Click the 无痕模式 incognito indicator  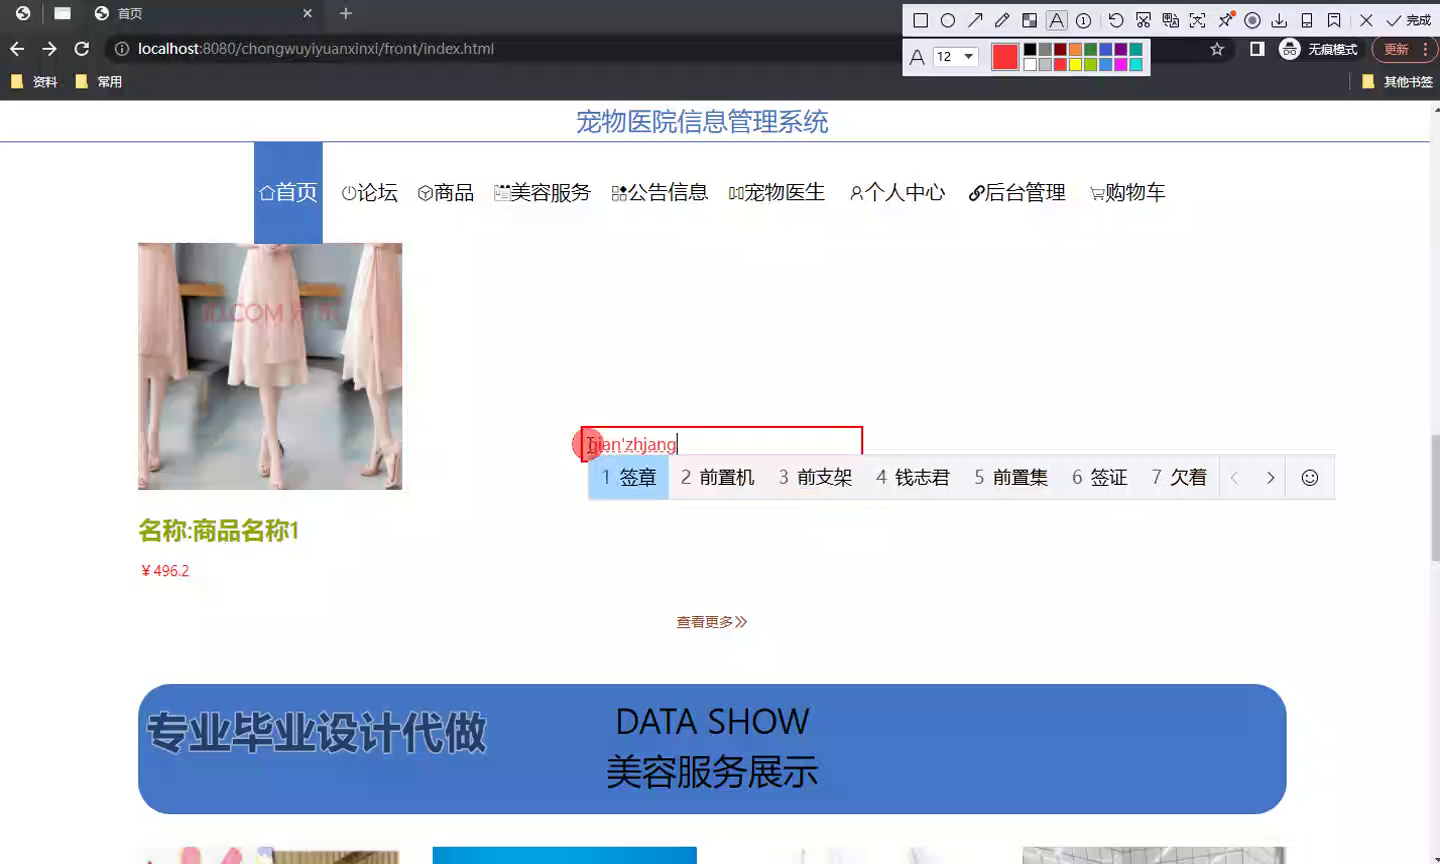[1319, 49]
